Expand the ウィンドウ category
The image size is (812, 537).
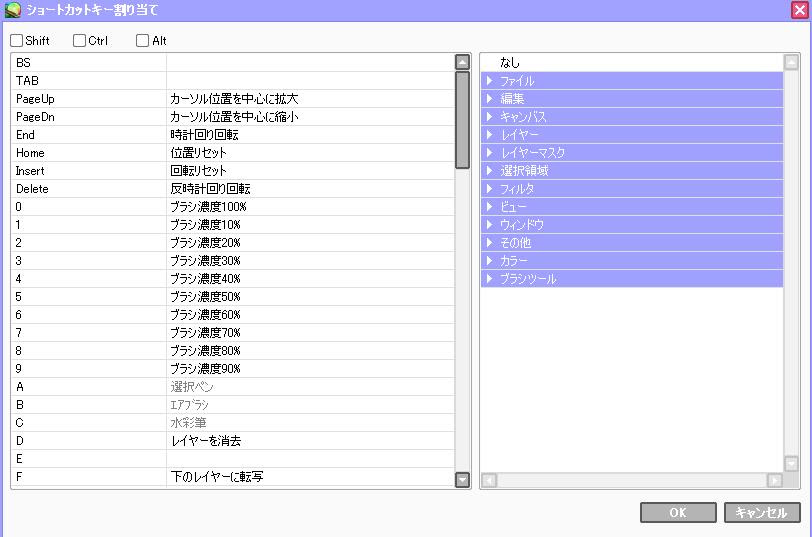coord(489,224)
